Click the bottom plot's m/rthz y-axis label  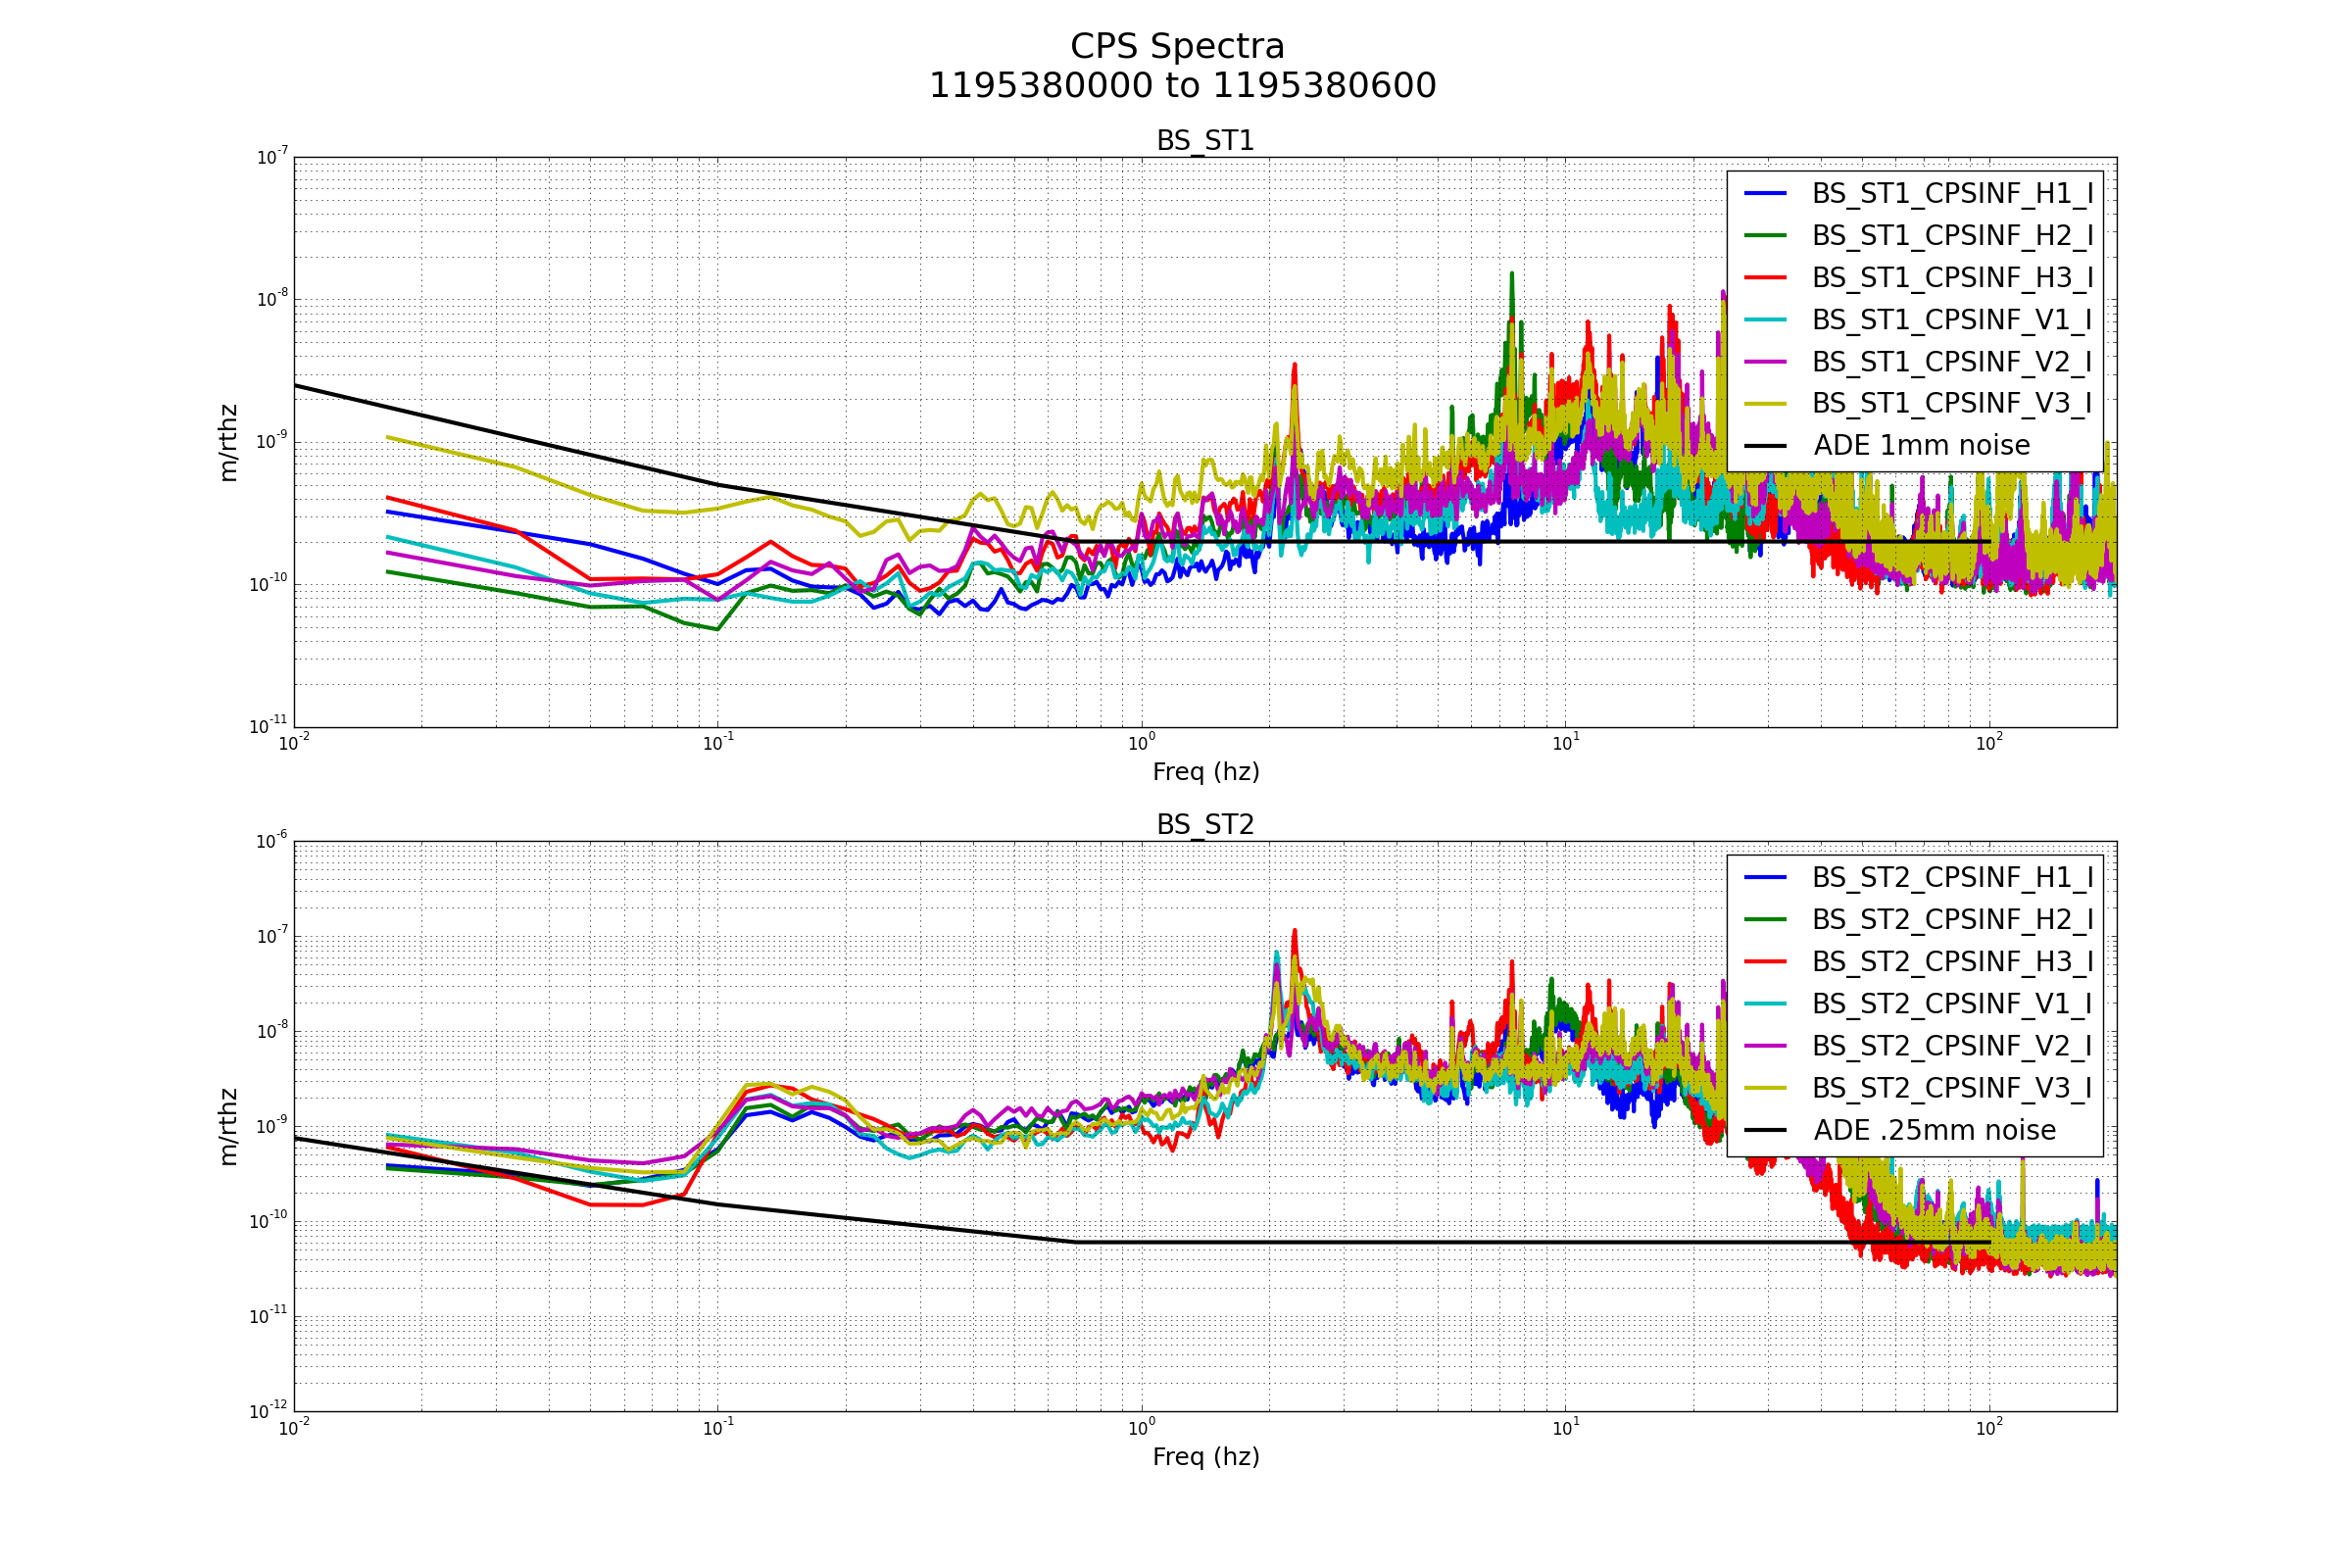click(x=229, y=1127)
